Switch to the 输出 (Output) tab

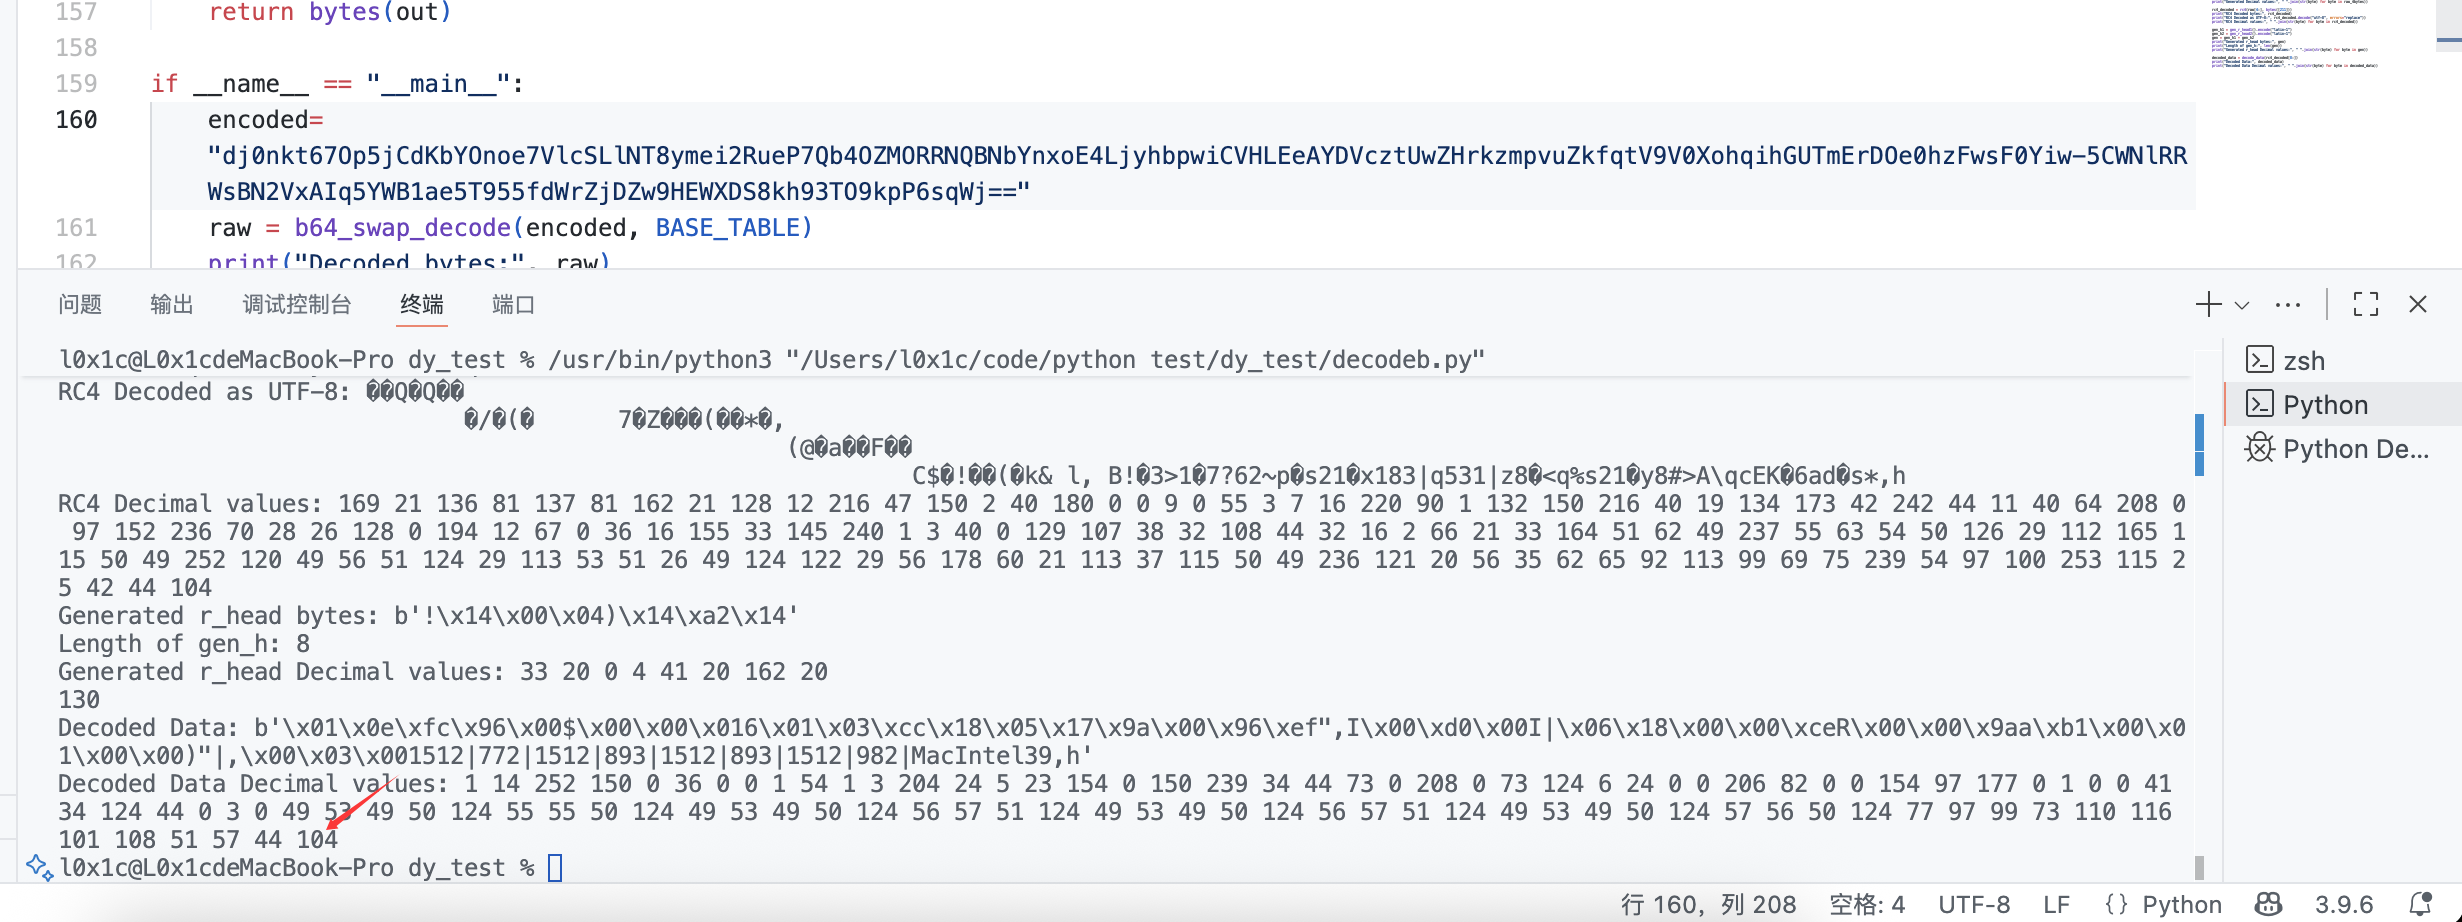tap(171, 304)
